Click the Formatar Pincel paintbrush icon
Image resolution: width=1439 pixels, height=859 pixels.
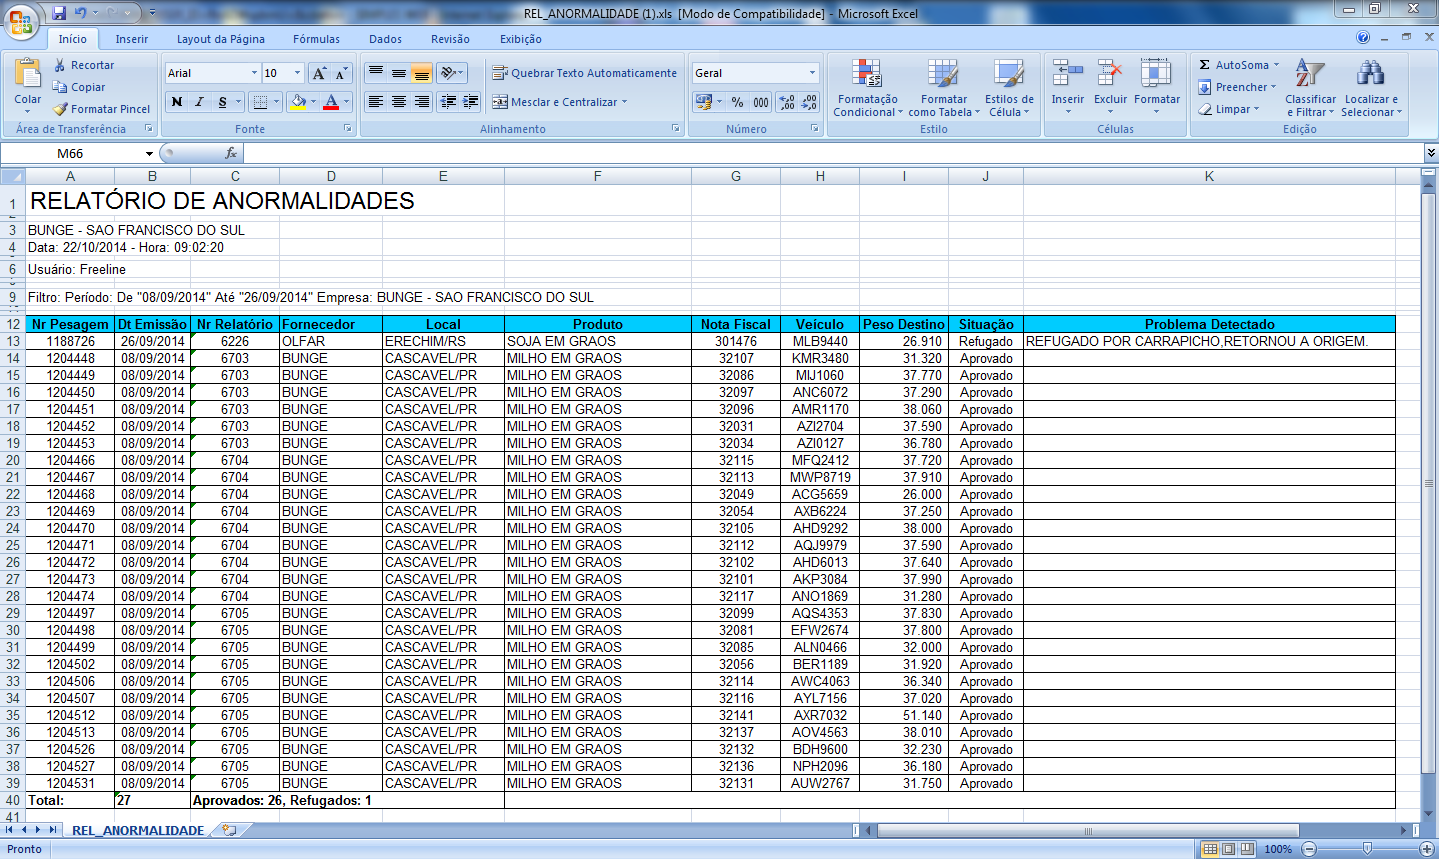click(60, 109)
